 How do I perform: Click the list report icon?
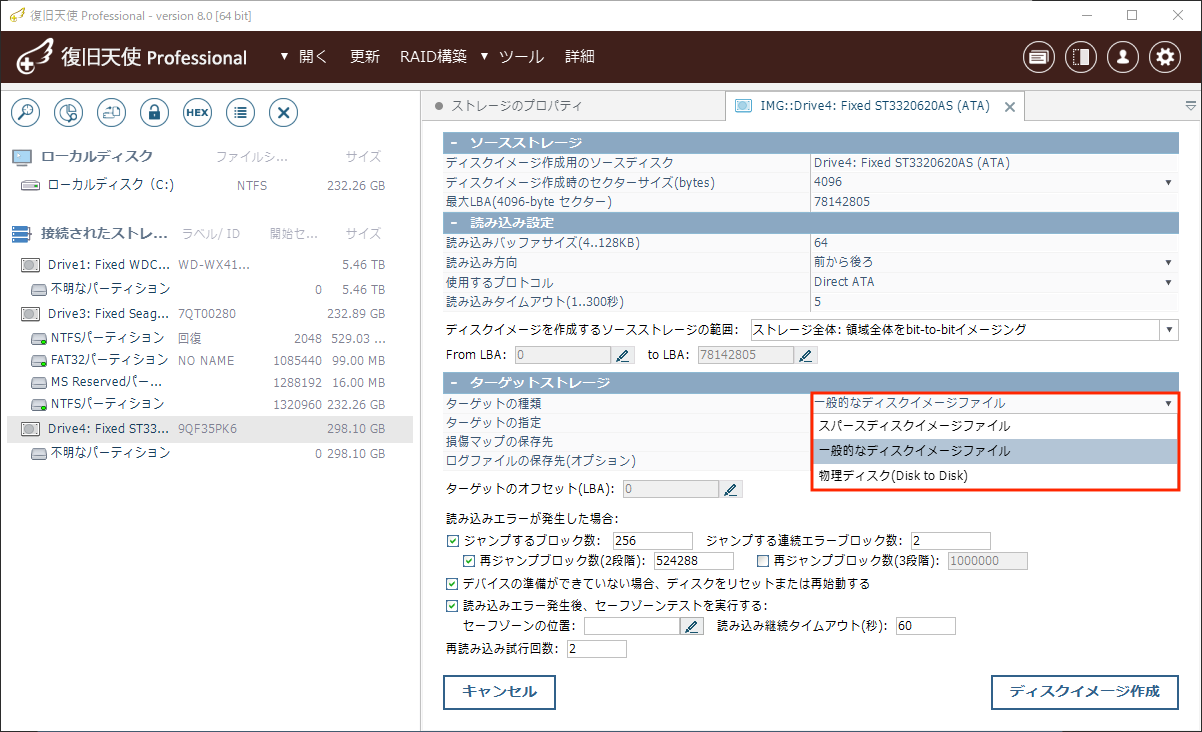[x=240, y=112]
